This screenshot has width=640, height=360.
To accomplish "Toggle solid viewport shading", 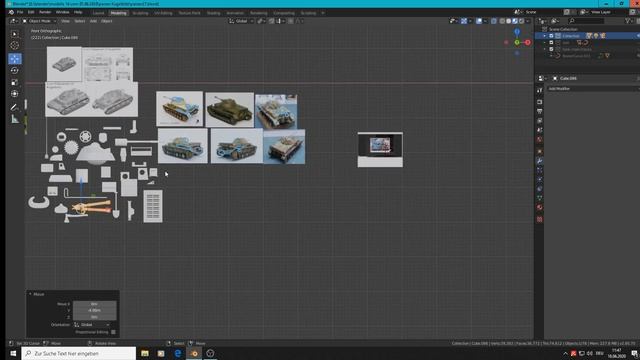I will tap(509, 21).
